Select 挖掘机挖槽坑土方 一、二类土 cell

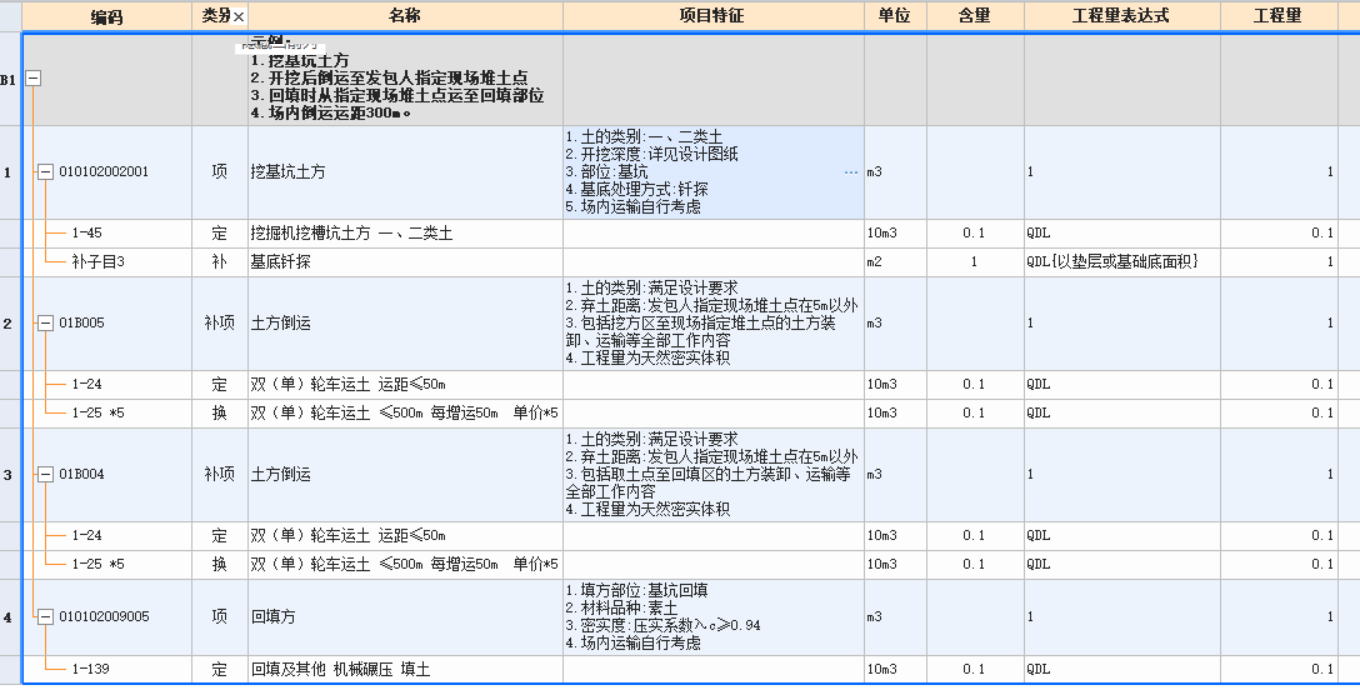405,233
